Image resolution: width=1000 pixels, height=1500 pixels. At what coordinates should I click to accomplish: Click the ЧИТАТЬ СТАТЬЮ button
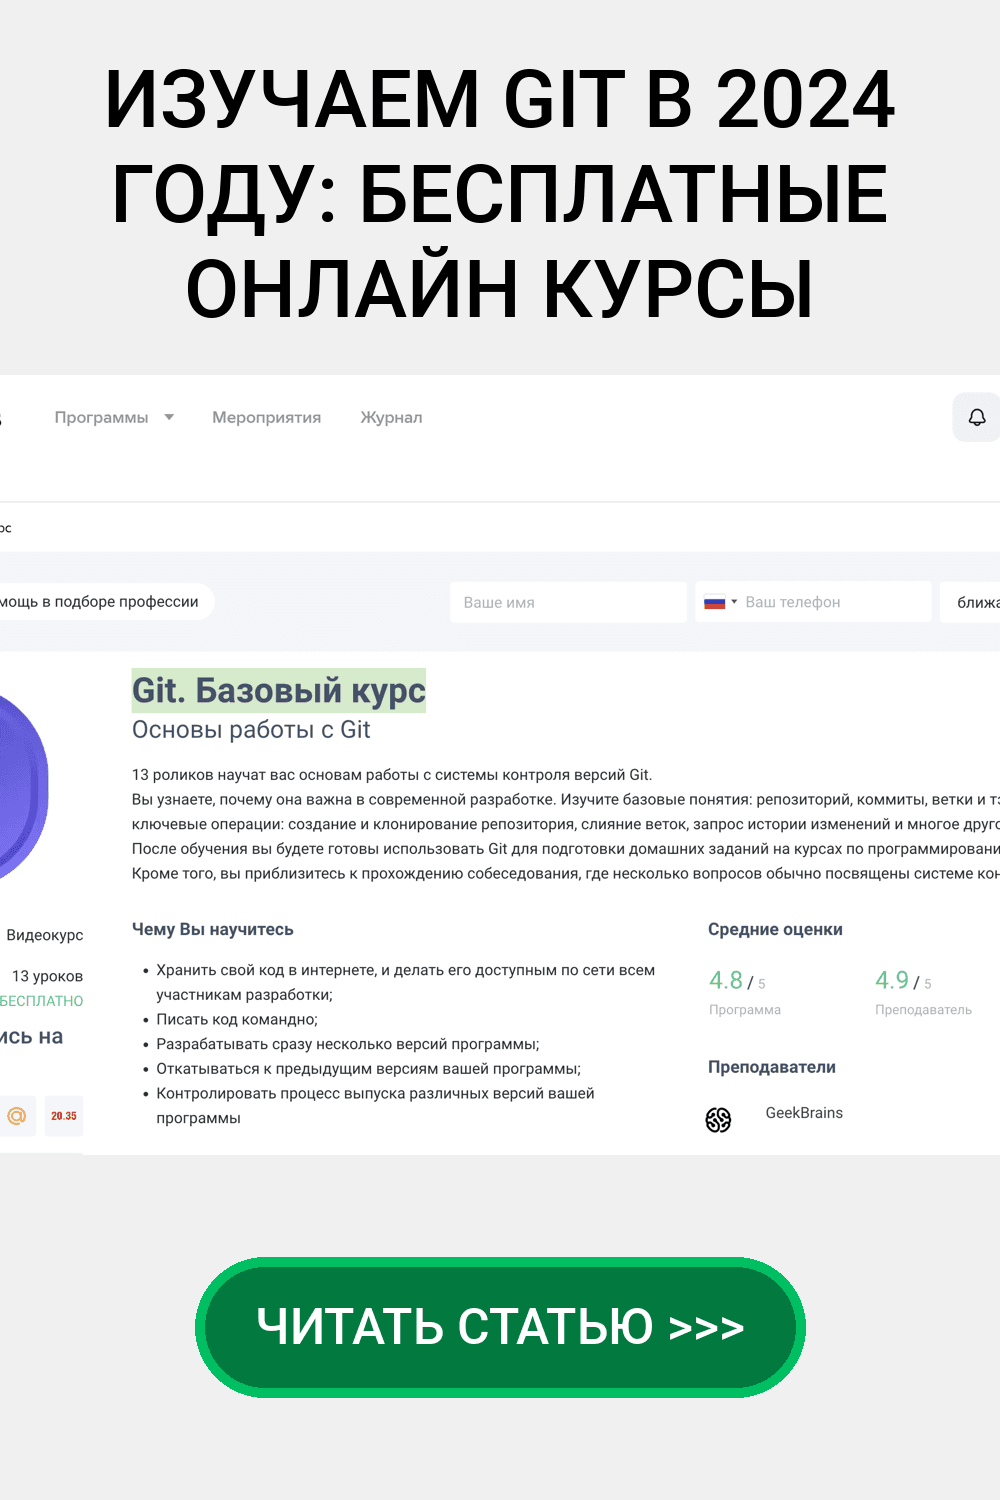pyautogui.click(x=500, y=1327)
